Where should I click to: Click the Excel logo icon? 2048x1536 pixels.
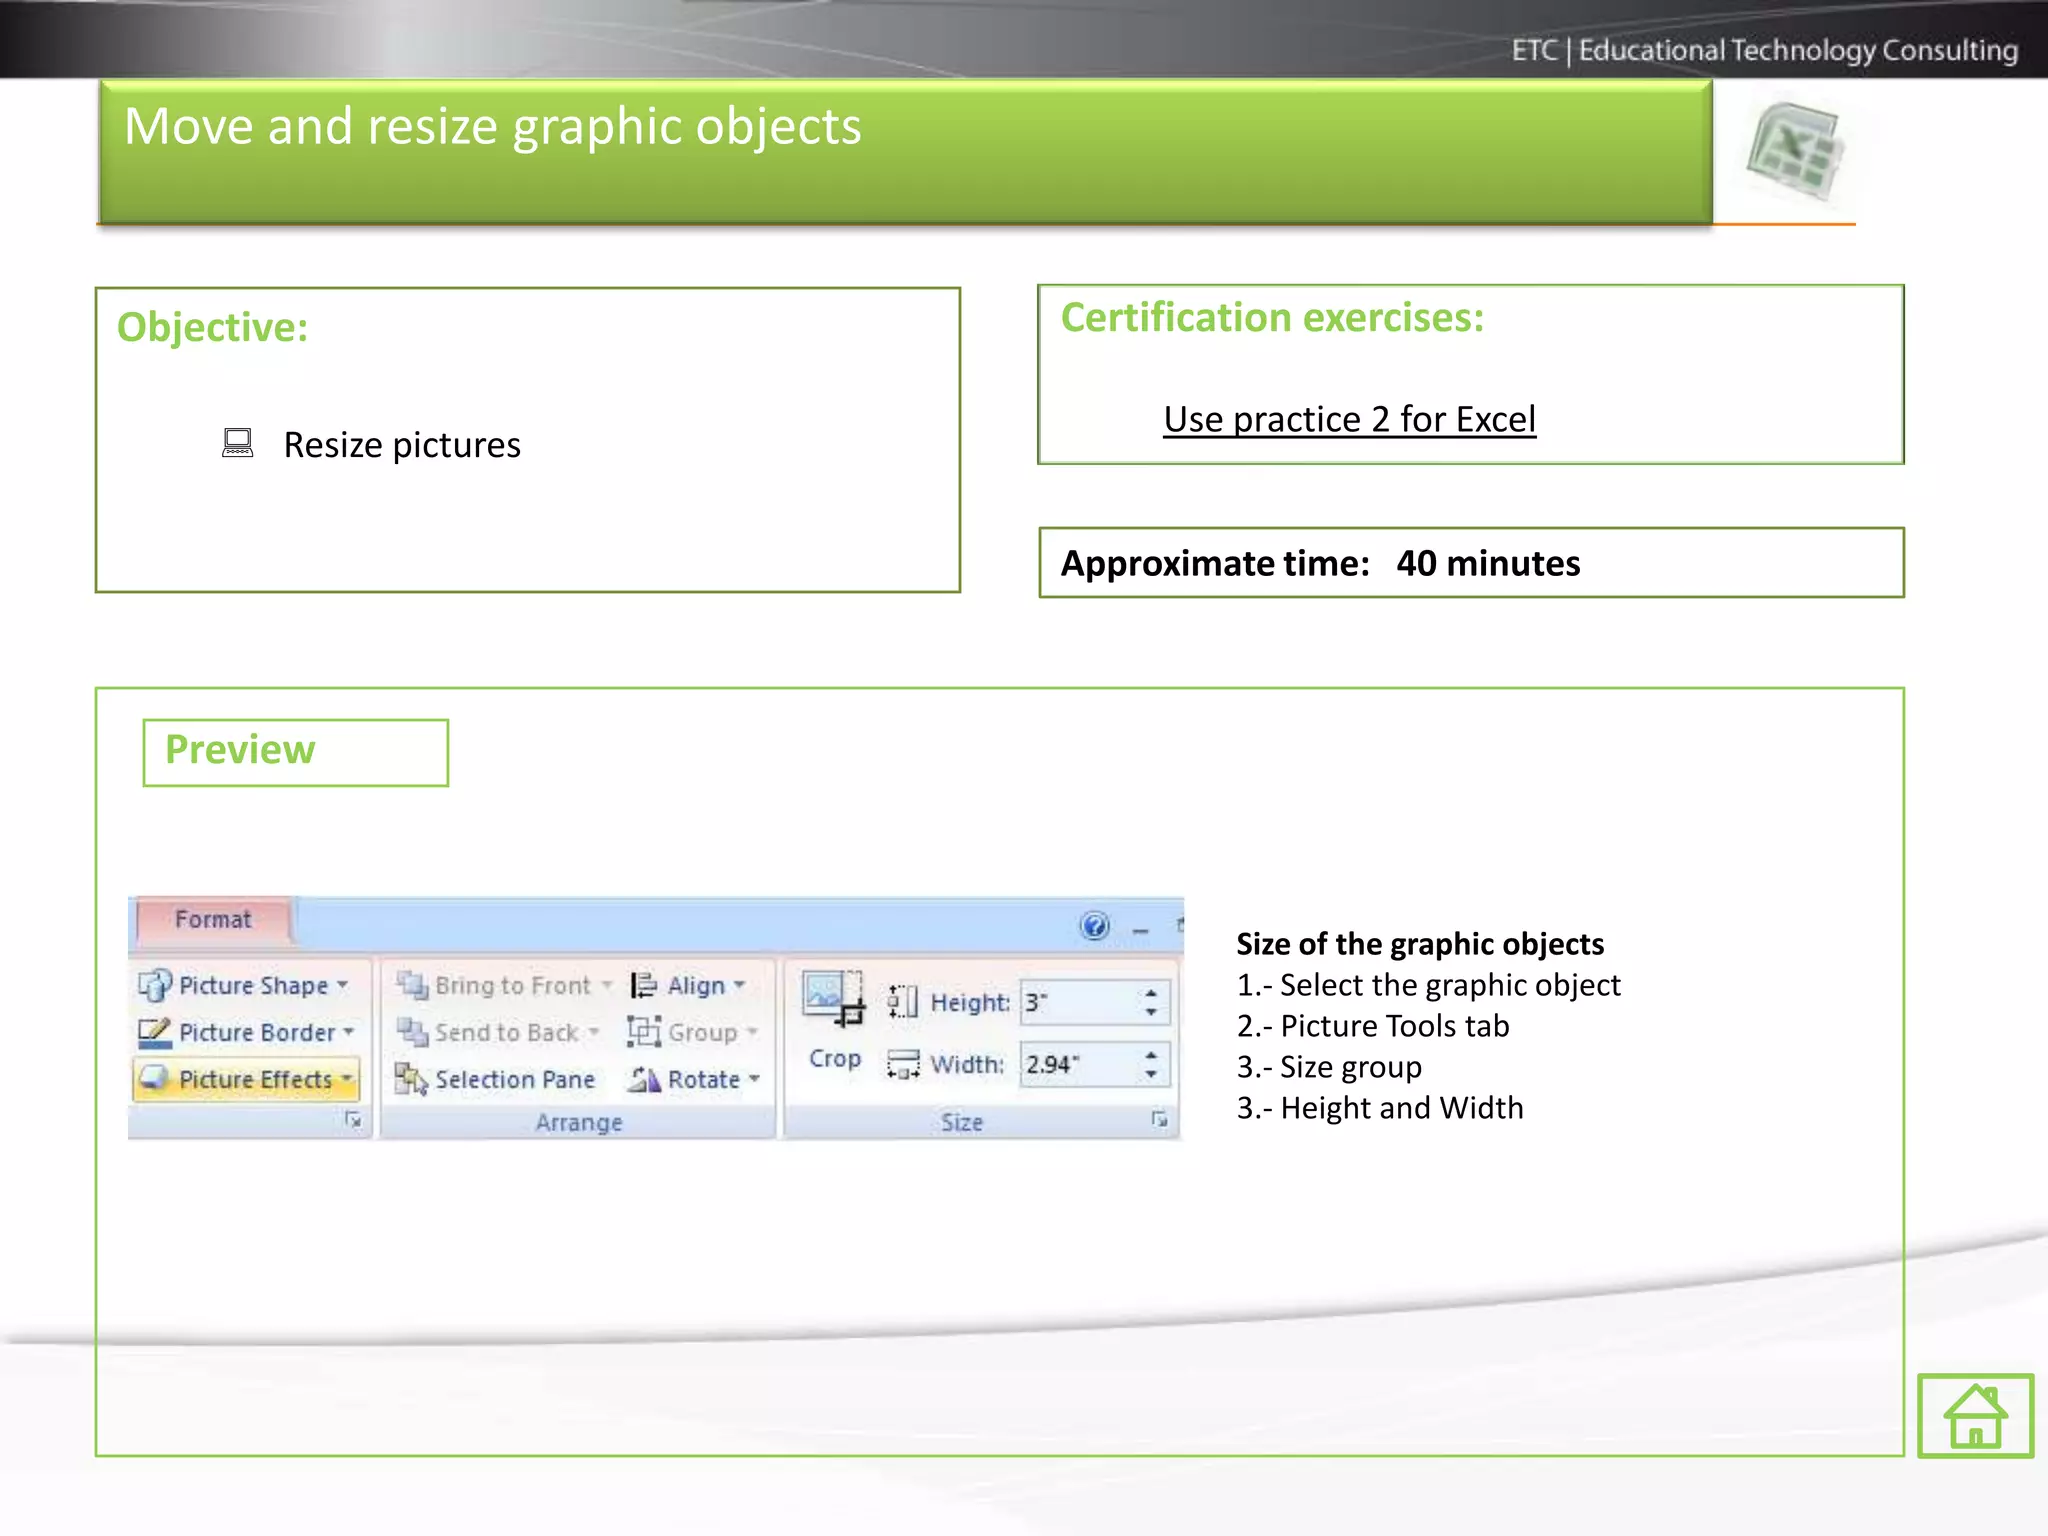pyautogui.click(x=1797, y=152)
